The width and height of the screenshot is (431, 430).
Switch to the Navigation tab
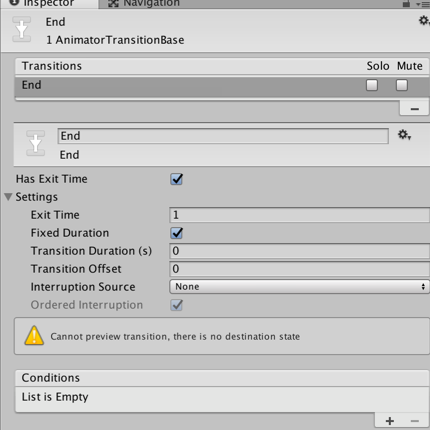pyautogui.click(x=144, y=4)
